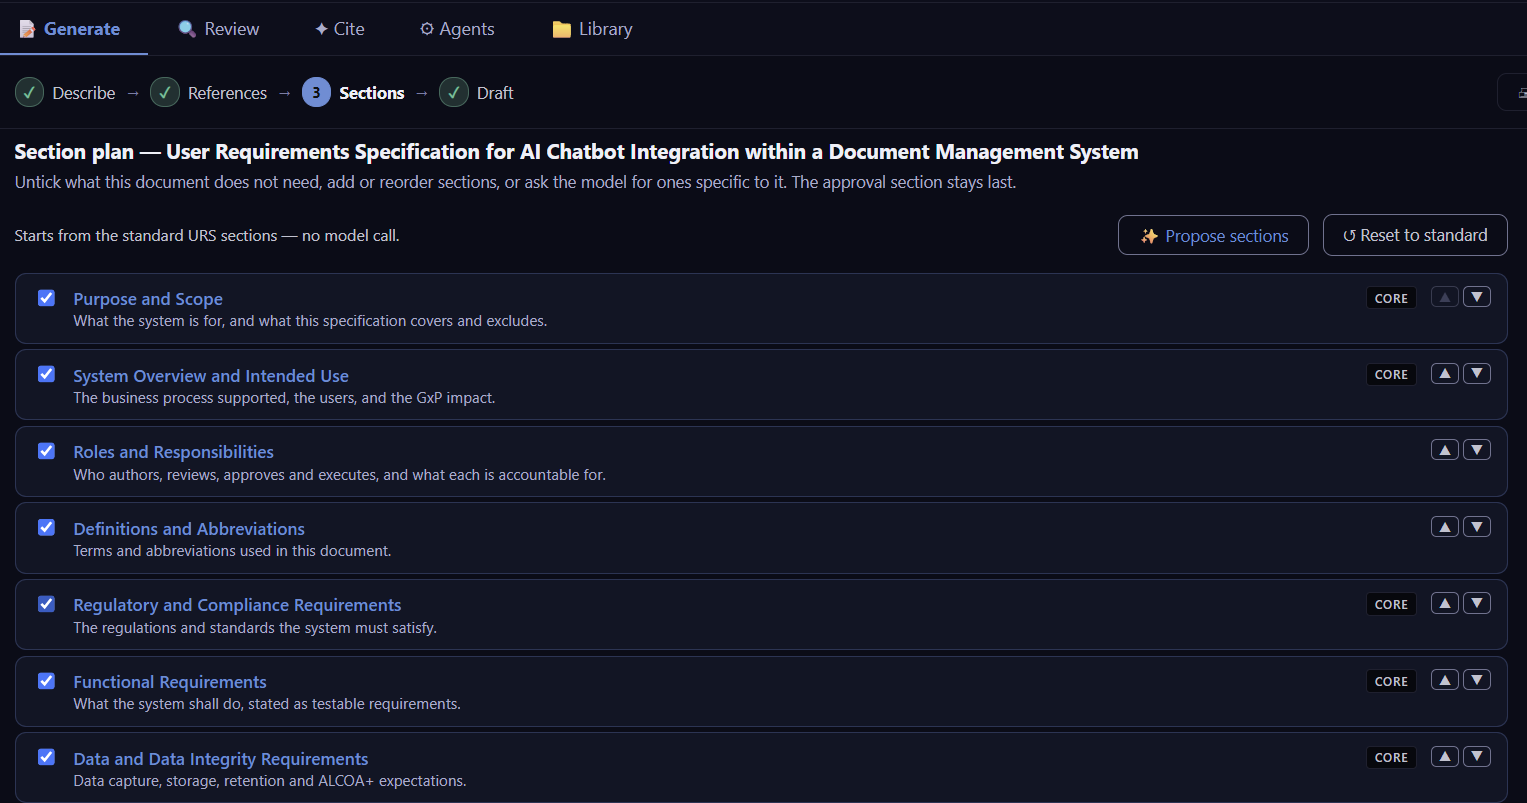Viewport: 1527px width, 803px height.
Task: Untick Definitions and Abbreviations checkbox
Action: (x=46, y=527)
